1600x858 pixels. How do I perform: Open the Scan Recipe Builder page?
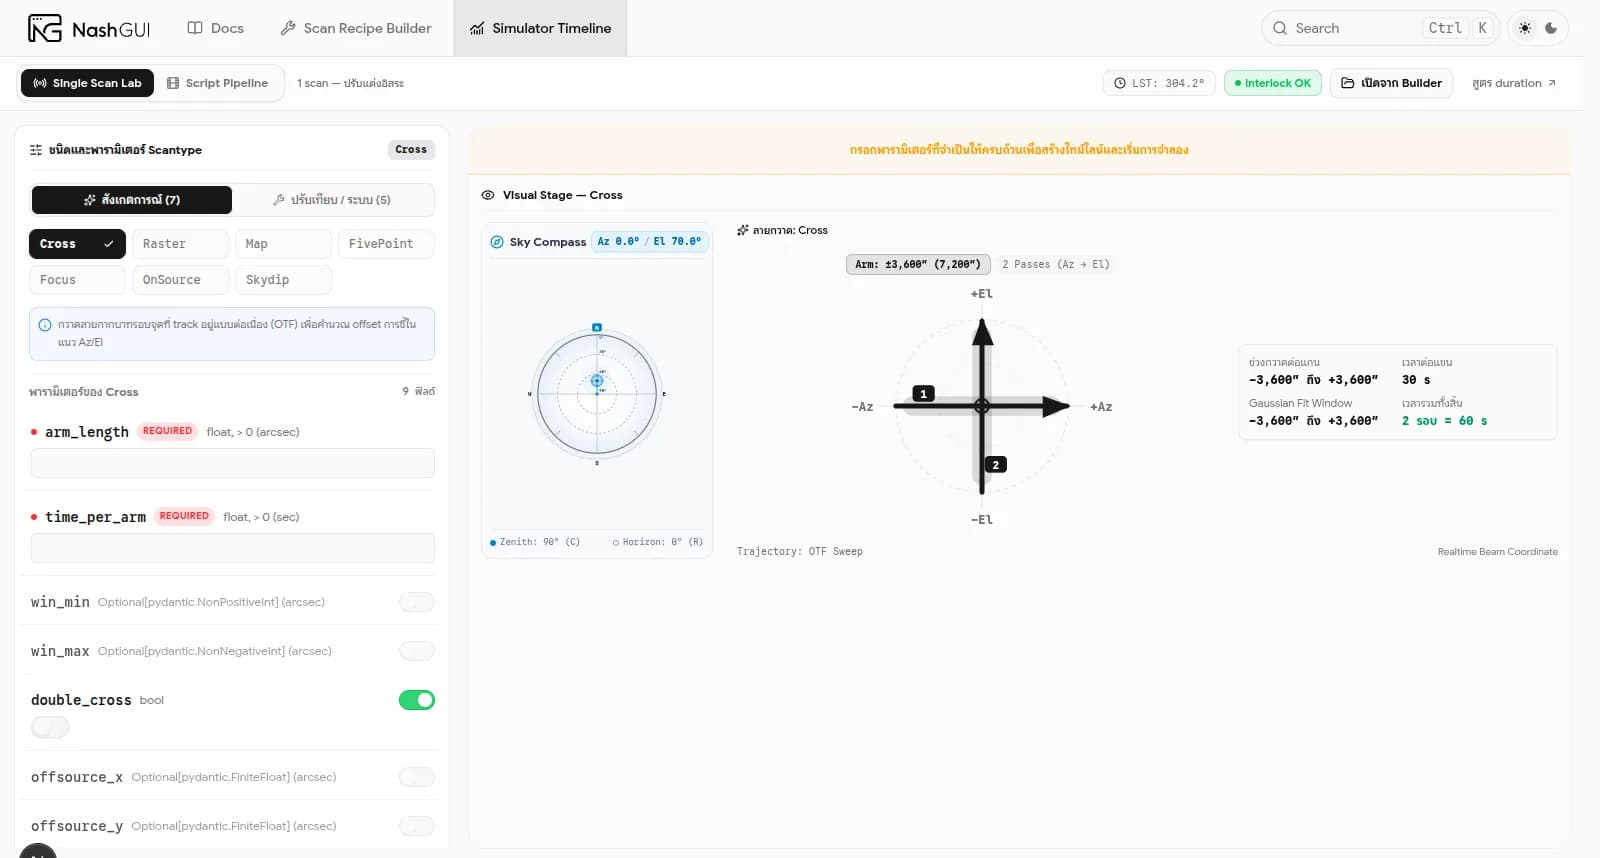tap(356, 28)
